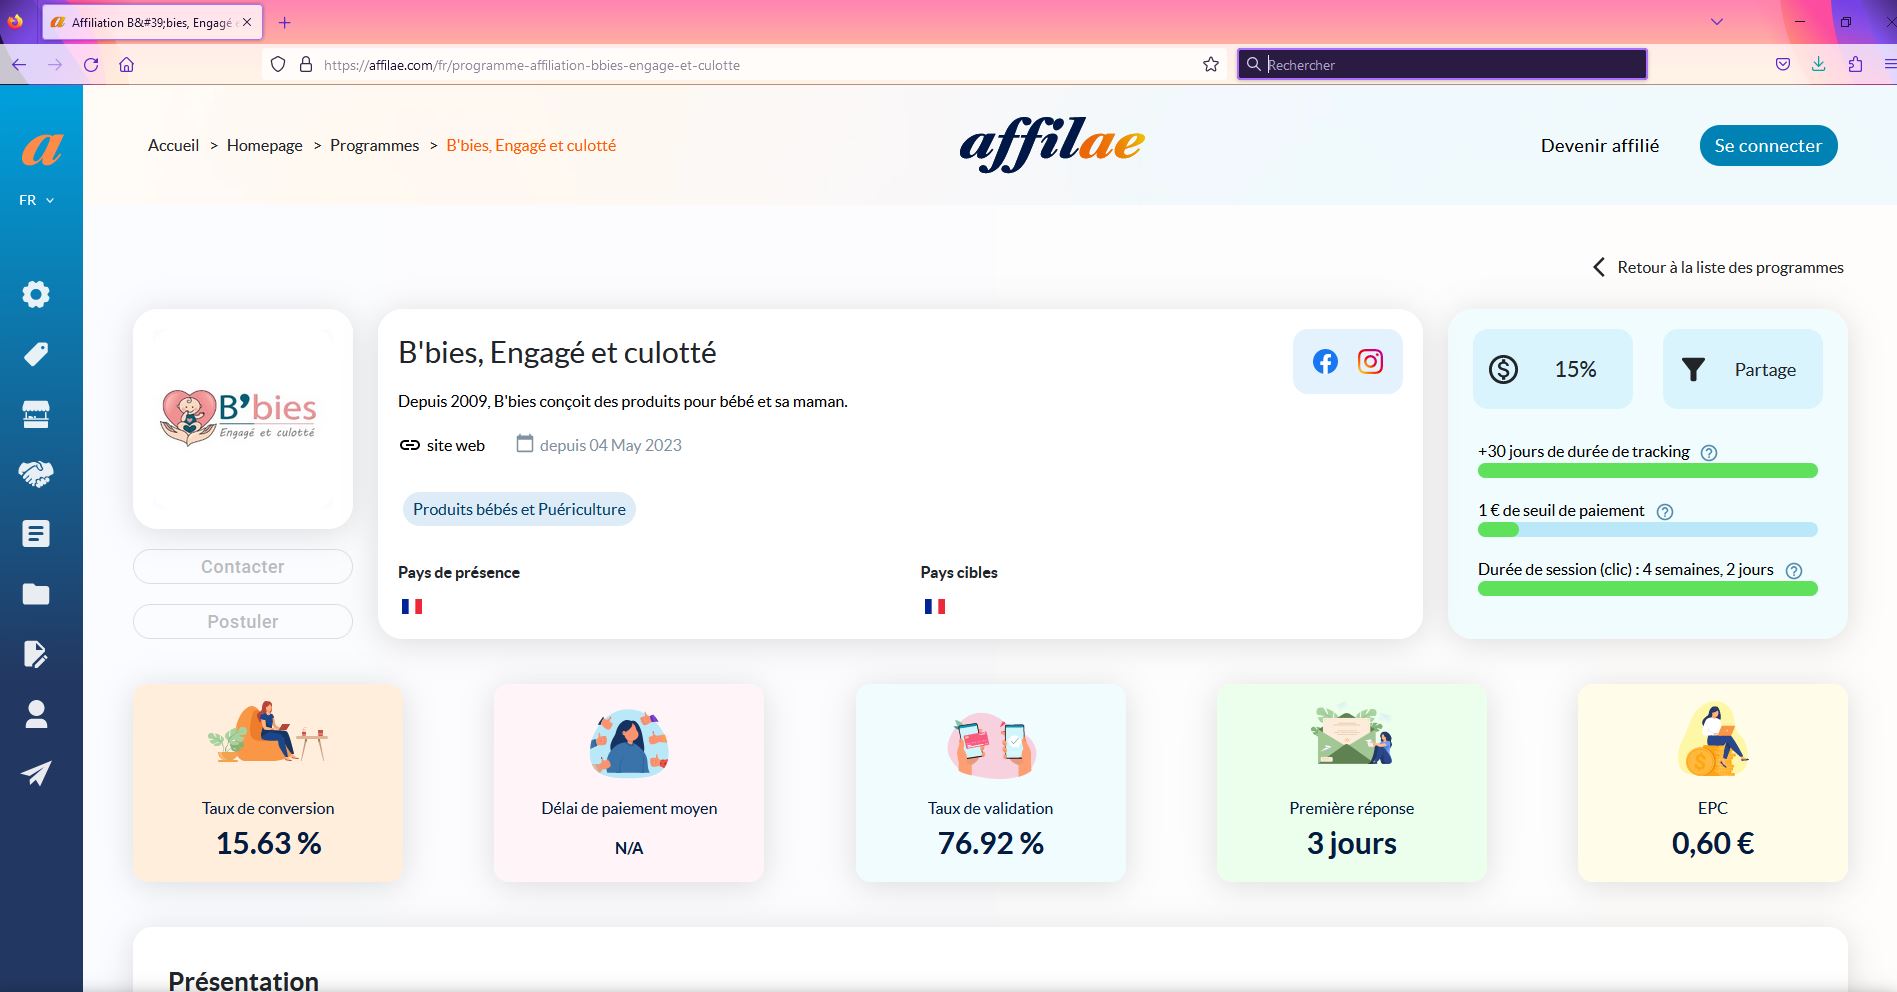This screenshot has height=992, width=1897.
Task: Open B'bies Instagram page icon
Action: pyautogui.click(x=1370, y=361)
